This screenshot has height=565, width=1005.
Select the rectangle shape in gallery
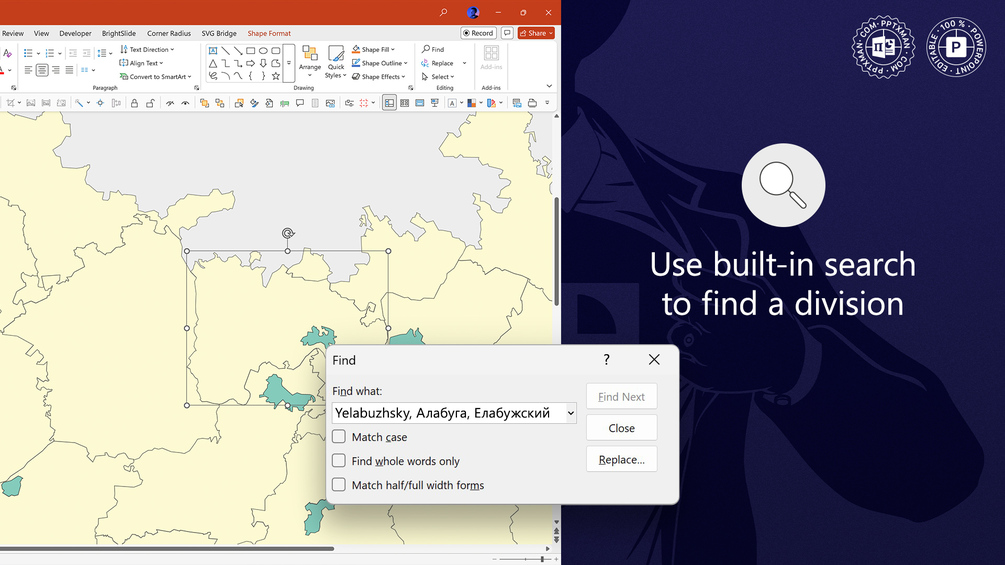[251, 51]
